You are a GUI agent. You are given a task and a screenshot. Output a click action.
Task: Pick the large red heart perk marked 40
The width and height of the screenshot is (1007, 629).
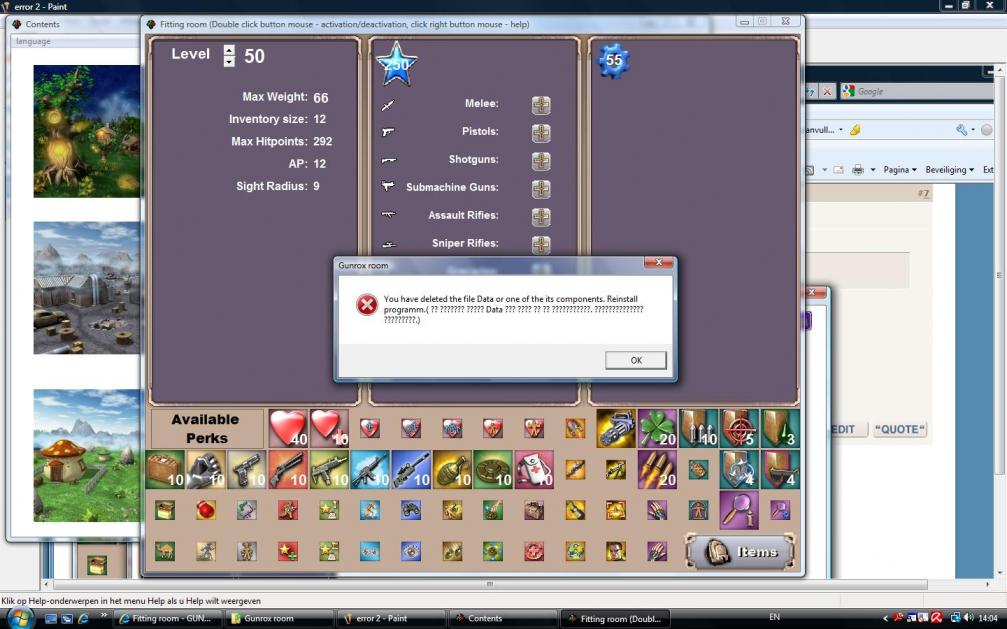(288, 428)
